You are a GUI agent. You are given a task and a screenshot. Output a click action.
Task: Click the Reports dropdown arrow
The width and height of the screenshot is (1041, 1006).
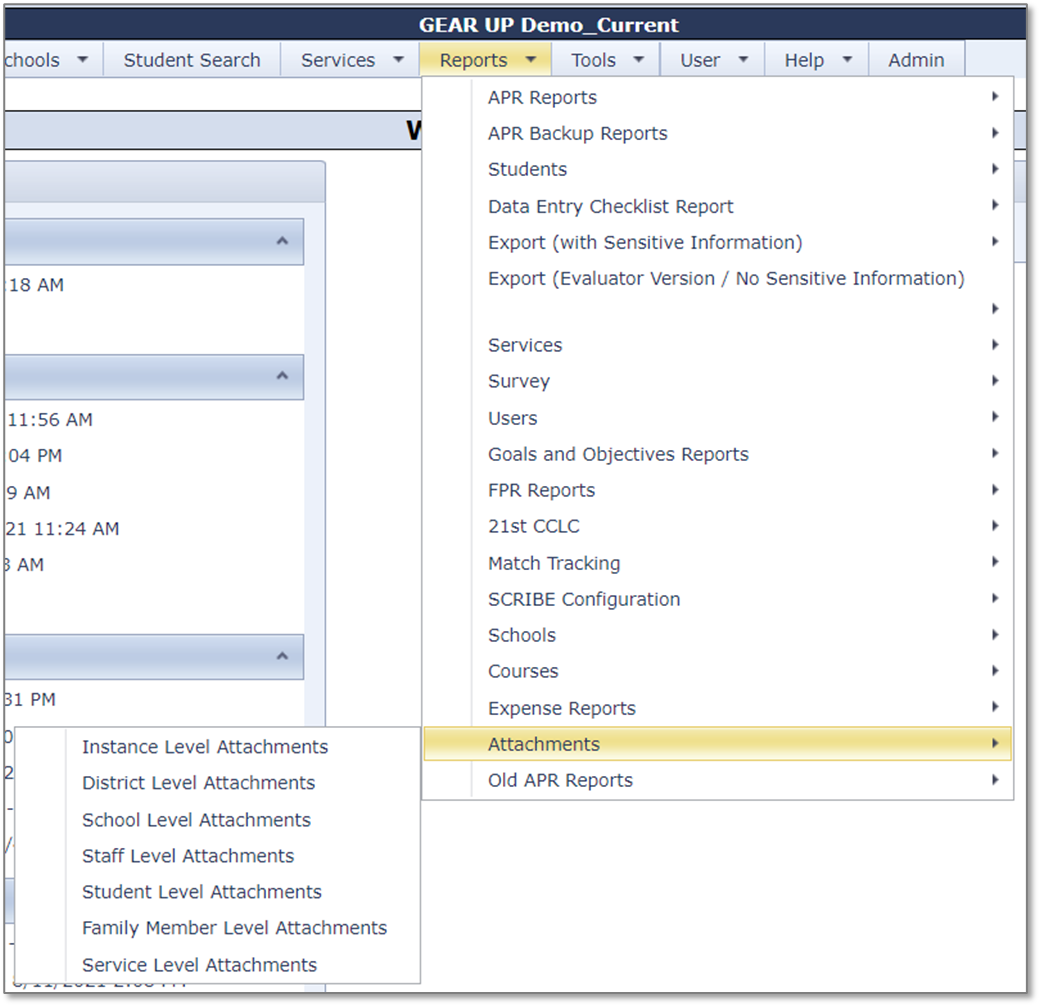(530, 60)
